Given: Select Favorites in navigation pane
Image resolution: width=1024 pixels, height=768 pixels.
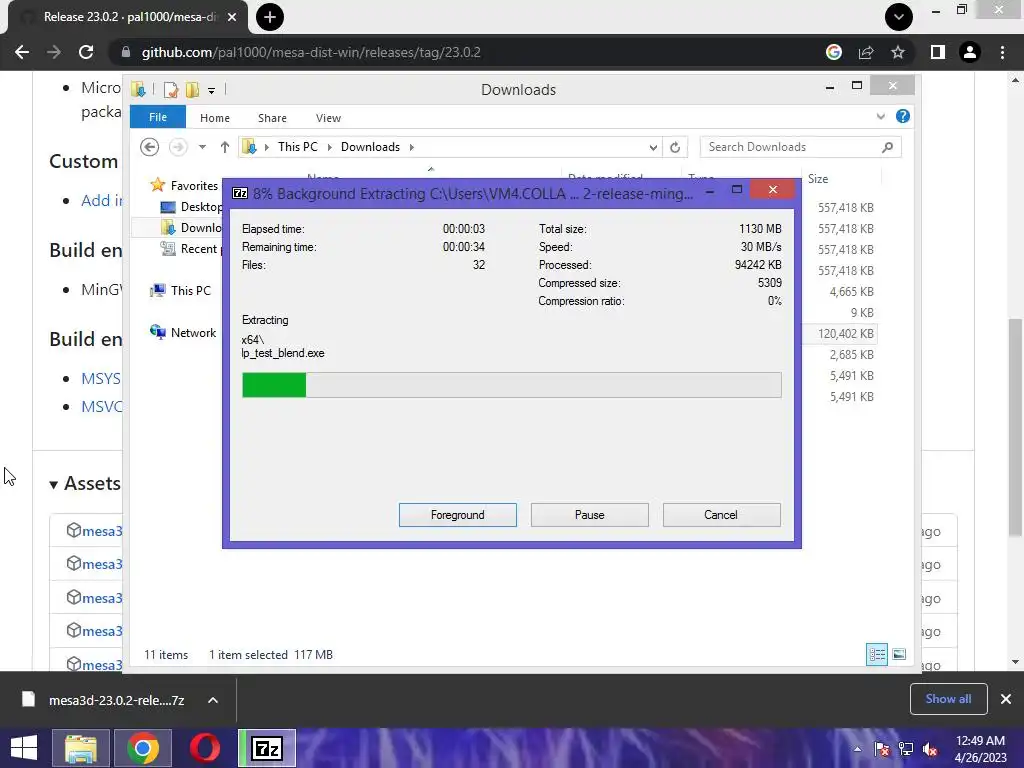Looking at the screenshot, I should pyautogui.click(x=194, y=185).
